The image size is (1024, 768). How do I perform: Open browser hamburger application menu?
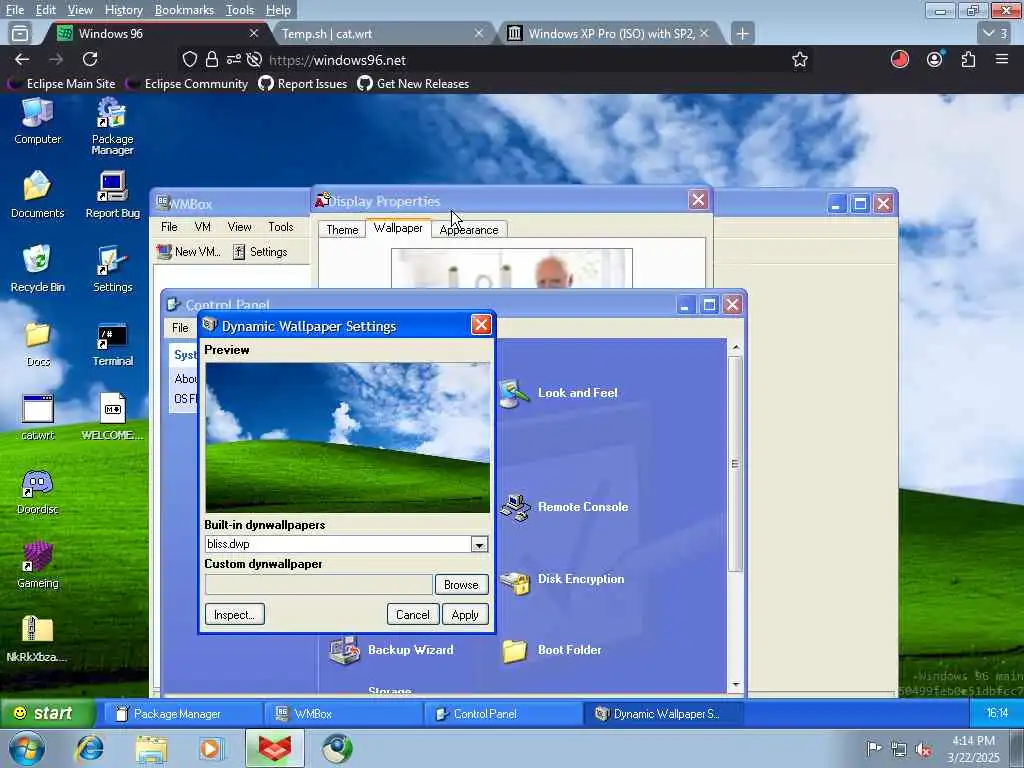coord(1002,60)
